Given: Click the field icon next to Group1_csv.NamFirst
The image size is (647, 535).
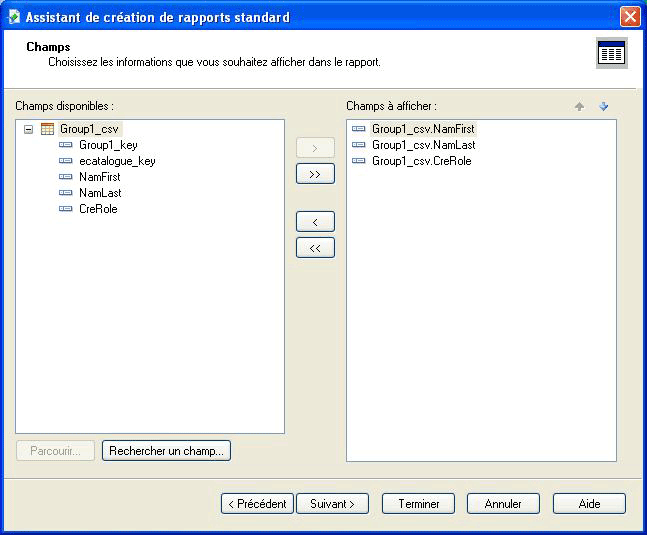Looking at the screenshot, I should click(x=359, y=129).
